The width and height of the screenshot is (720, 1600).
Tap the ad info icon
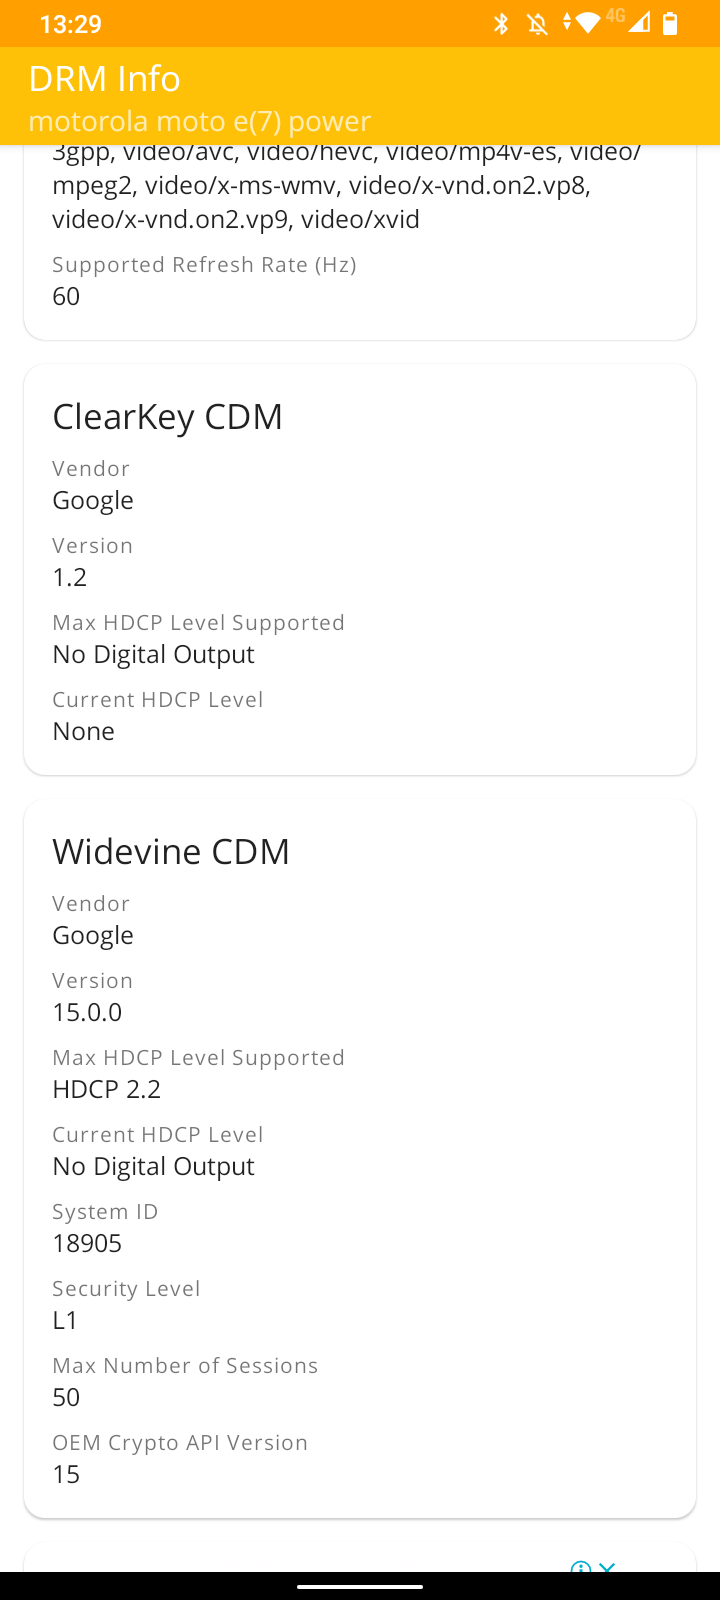(580, 1566)
